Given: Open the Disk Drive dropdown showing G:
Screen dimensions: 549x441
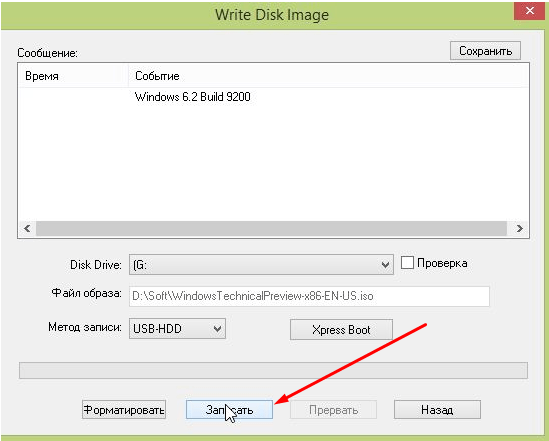Looking at the screenshot, I should click(x=261, y=265).
